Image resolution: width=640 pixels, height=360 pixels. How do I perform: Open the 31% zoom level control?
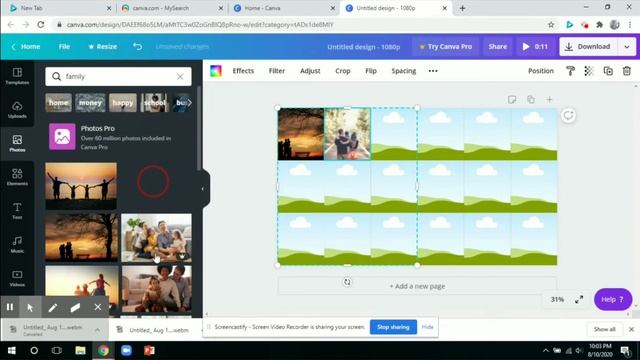[557, 299]
